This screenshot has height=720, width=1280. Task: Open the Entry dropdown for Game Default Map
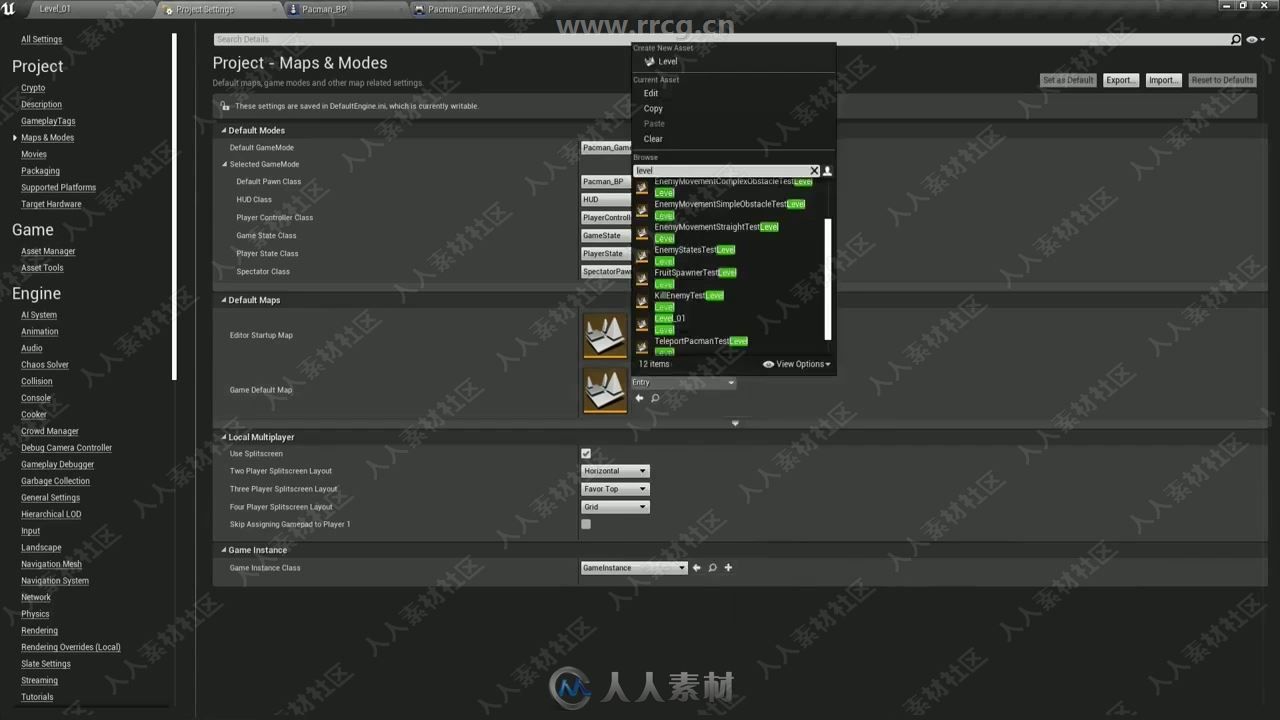click(683, 382)
